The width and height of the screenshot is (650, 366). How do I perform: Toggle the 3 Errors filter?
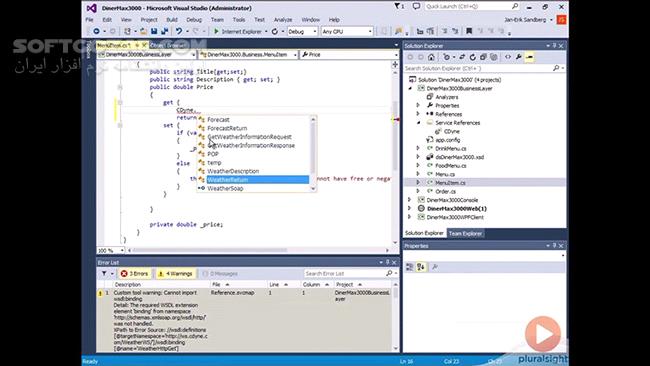(134, 274)
